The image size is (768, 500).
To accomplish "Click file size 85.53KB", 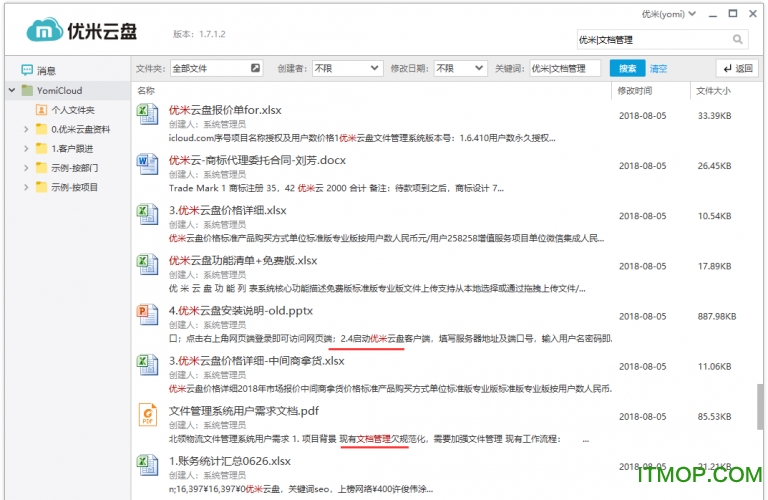I will coord(714,416).
